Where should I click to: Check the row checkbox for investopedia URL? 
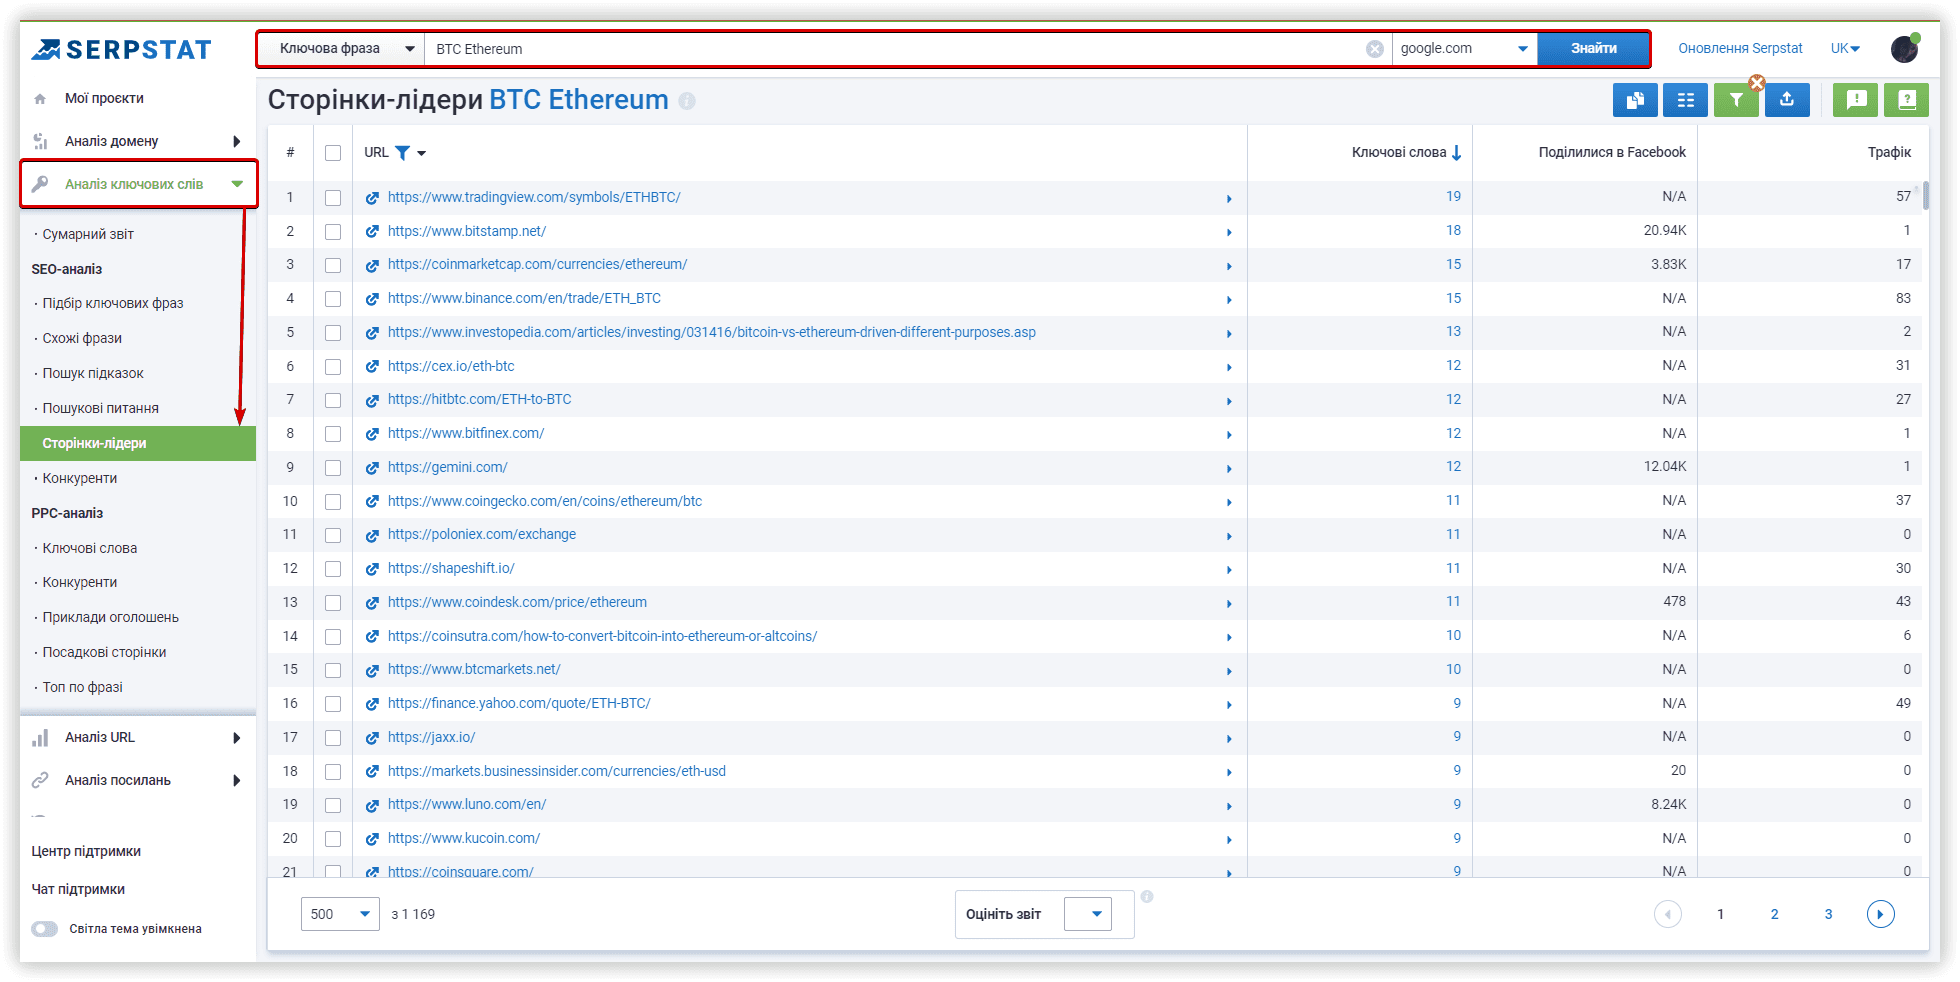point(333,333)
